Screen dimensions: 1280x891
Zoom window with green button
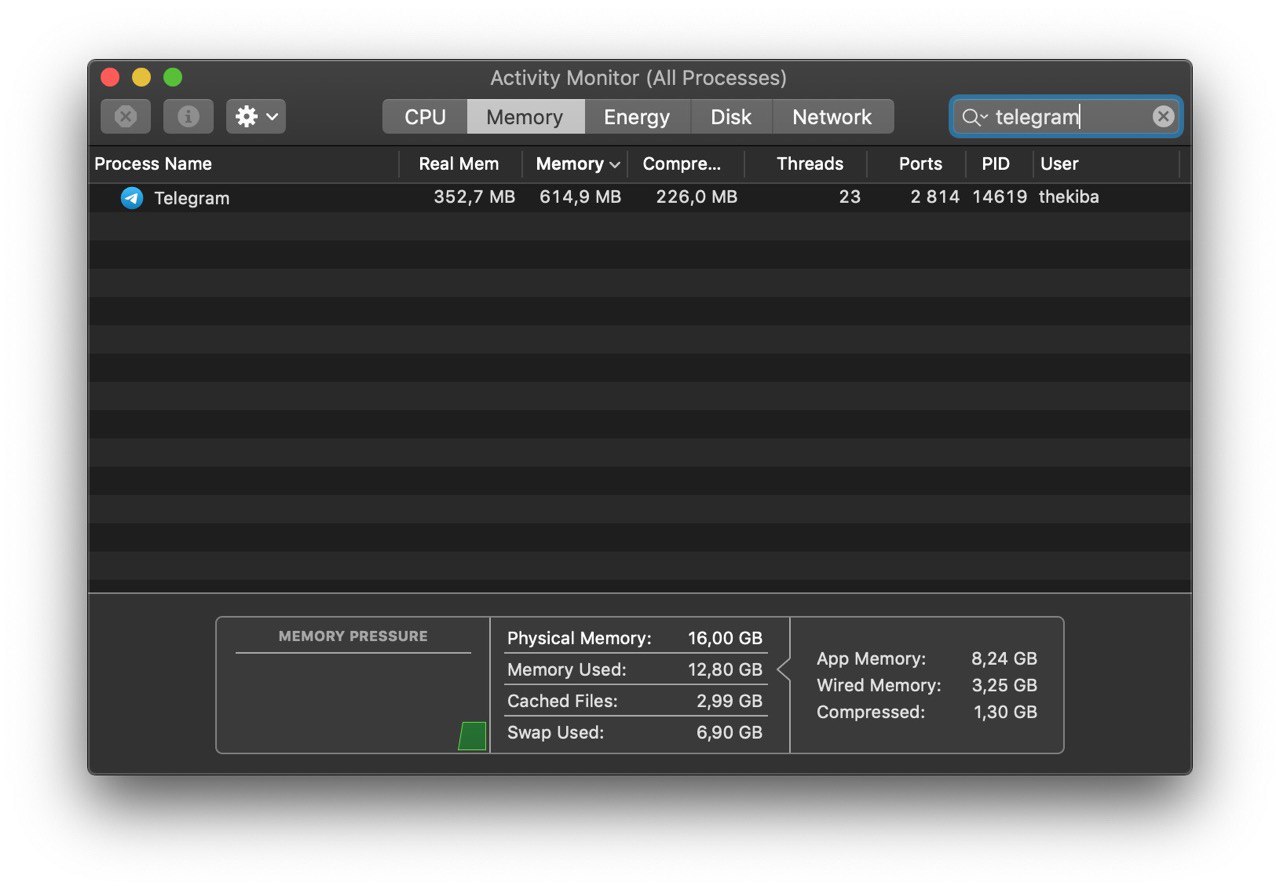173,77
